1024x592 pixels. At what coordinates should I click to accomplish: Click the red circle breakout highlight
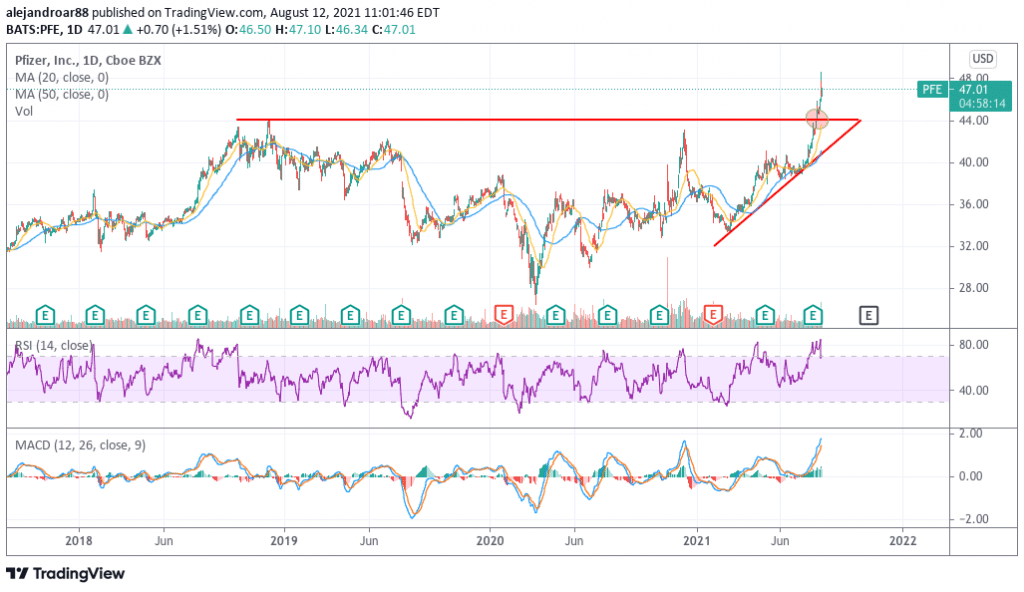coord(817,119)
